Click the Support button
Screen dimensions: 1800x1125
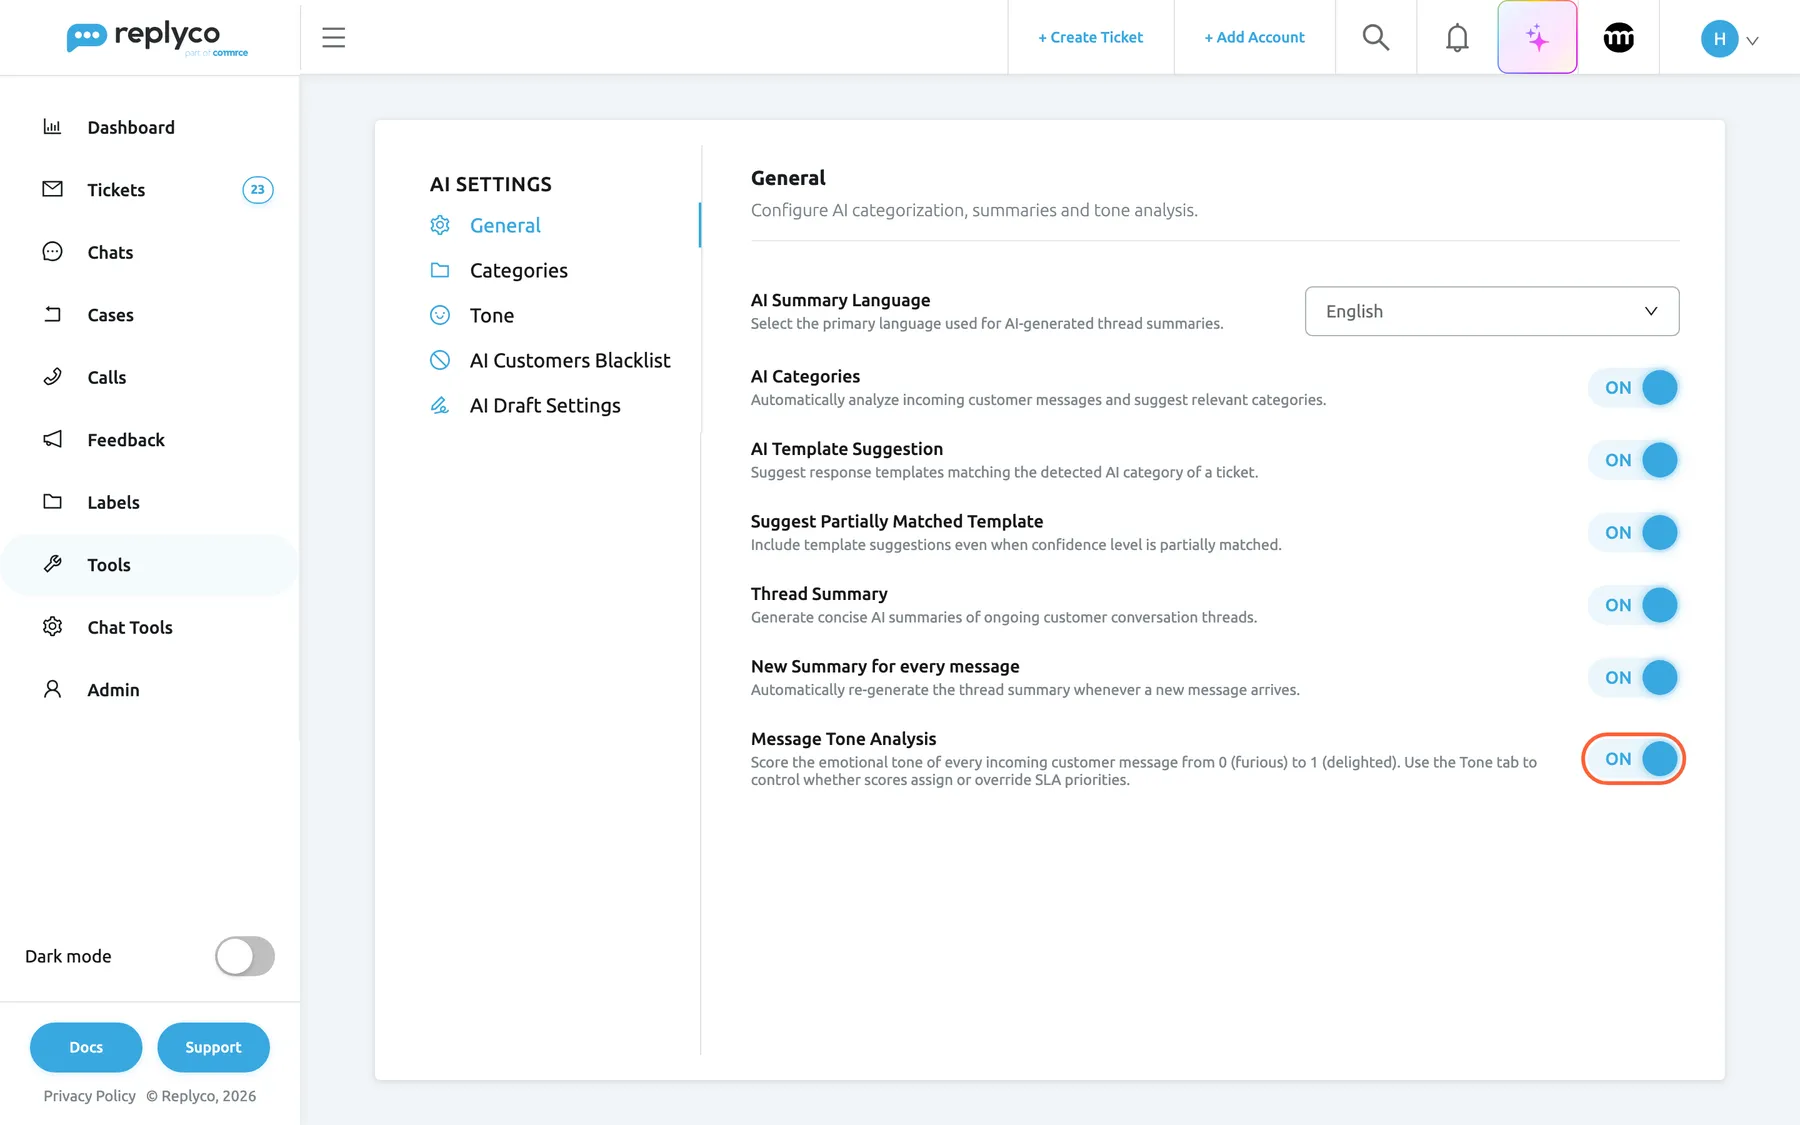[213, 1047]
